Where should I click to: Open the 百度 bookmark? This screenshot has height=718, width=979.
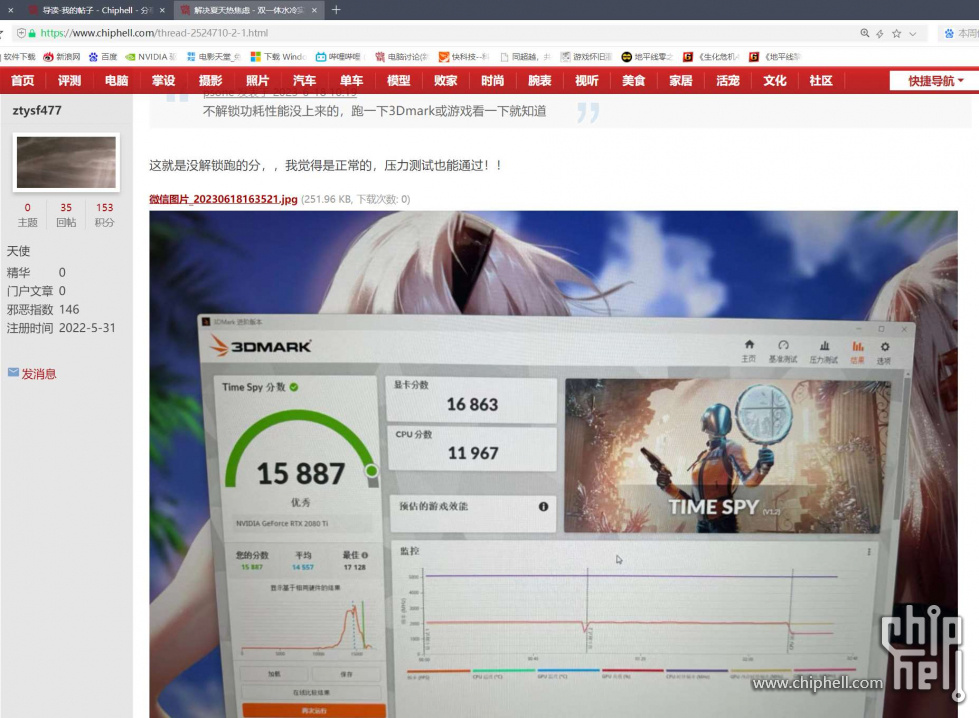(x=103, y=57)
